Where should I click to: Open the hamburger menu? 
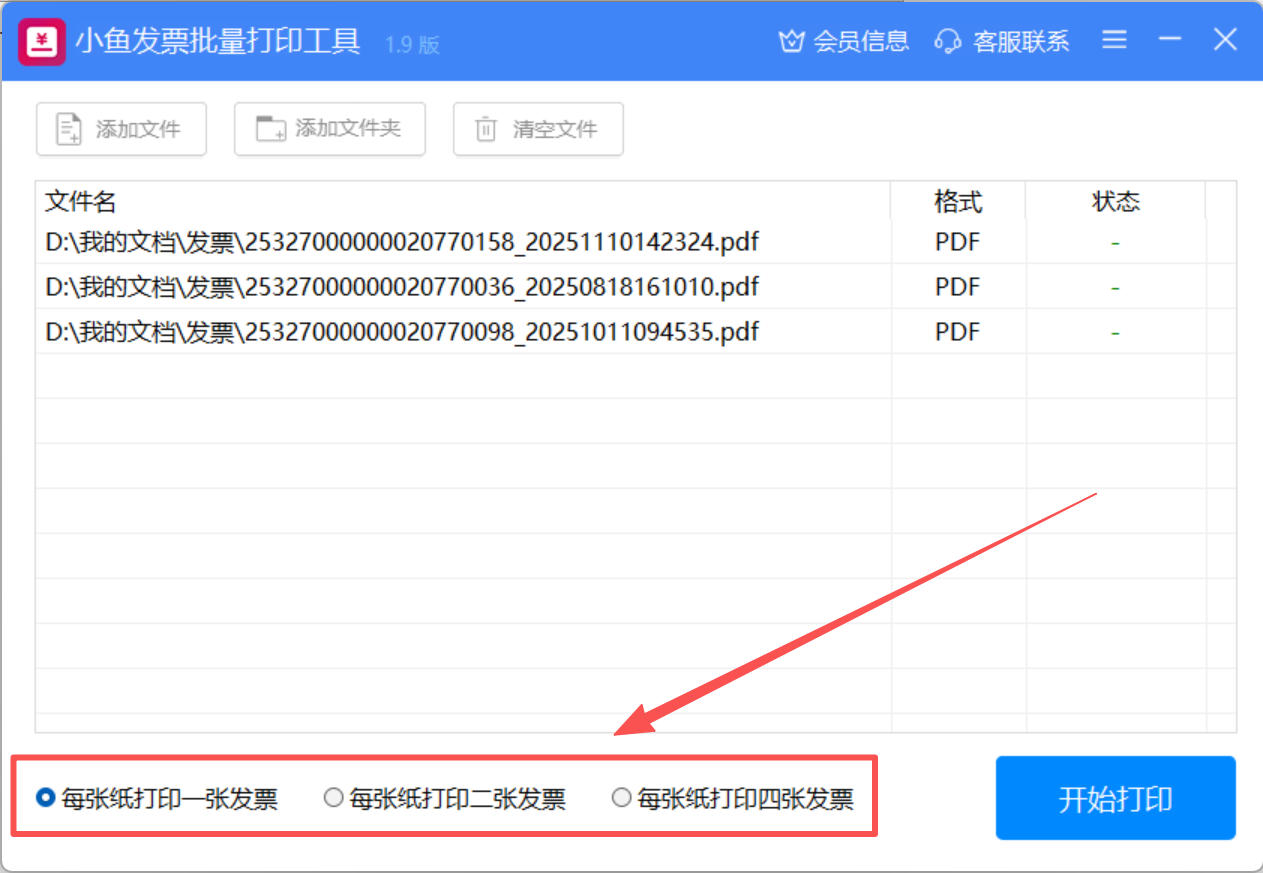click(x=1114, y=40)
